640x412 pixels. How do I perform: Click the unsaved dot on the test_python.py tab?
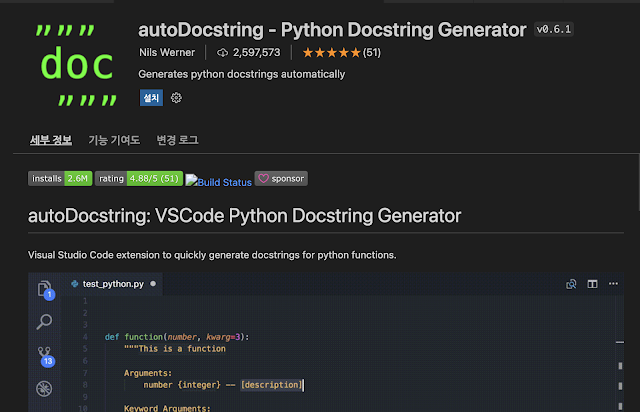point(153,283)
